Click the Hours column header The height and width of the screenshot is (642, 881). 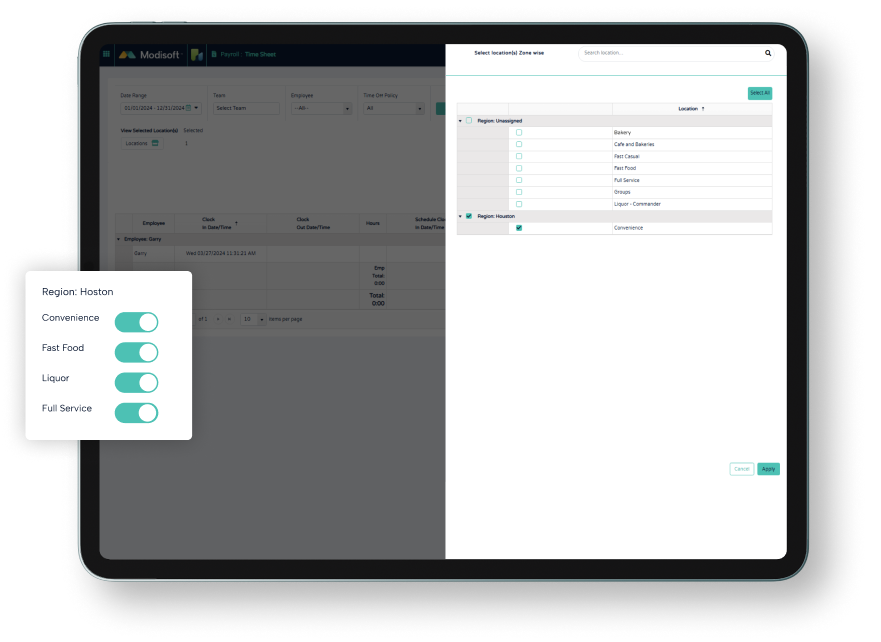pos(373,223)
